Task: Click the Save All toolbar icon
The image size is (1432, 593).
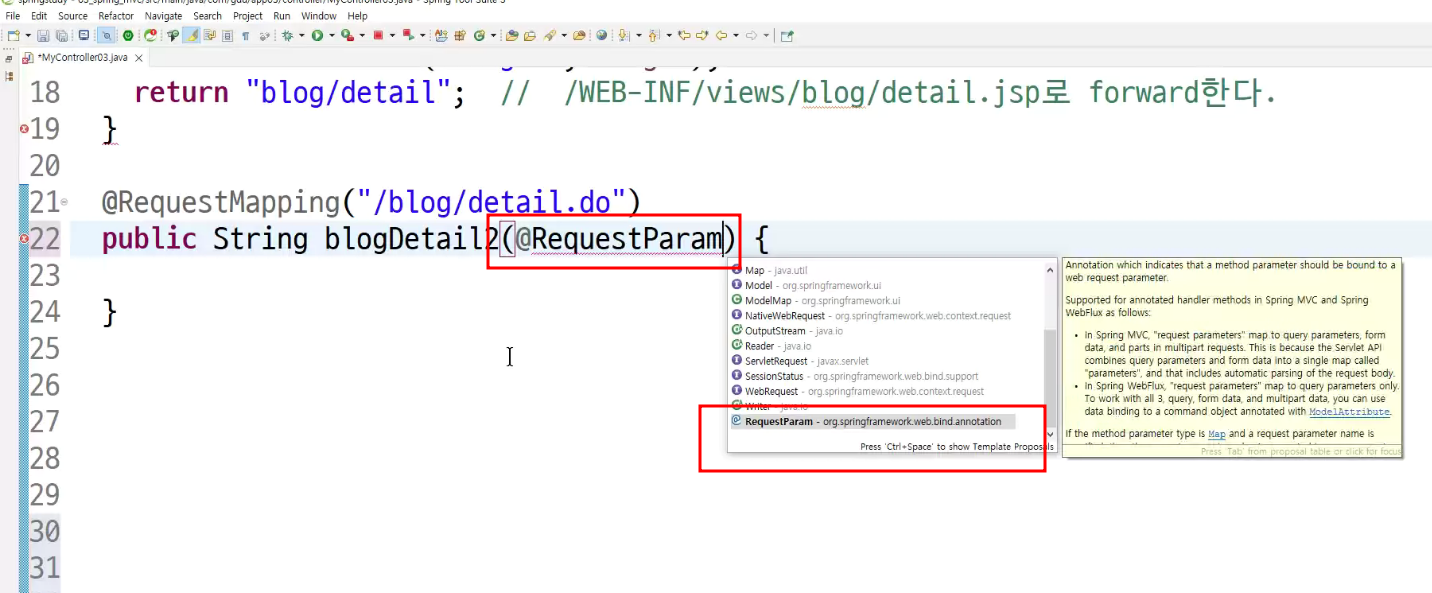Action: [x=61, y=35]
